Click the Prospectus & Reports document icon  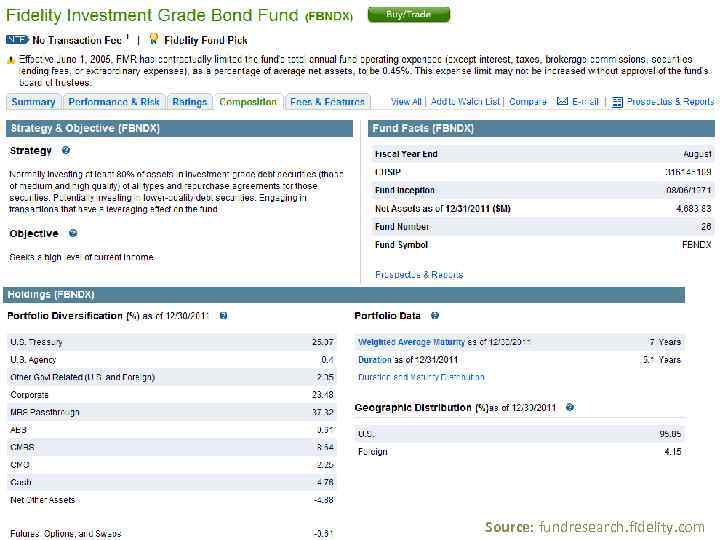[617, 102]
